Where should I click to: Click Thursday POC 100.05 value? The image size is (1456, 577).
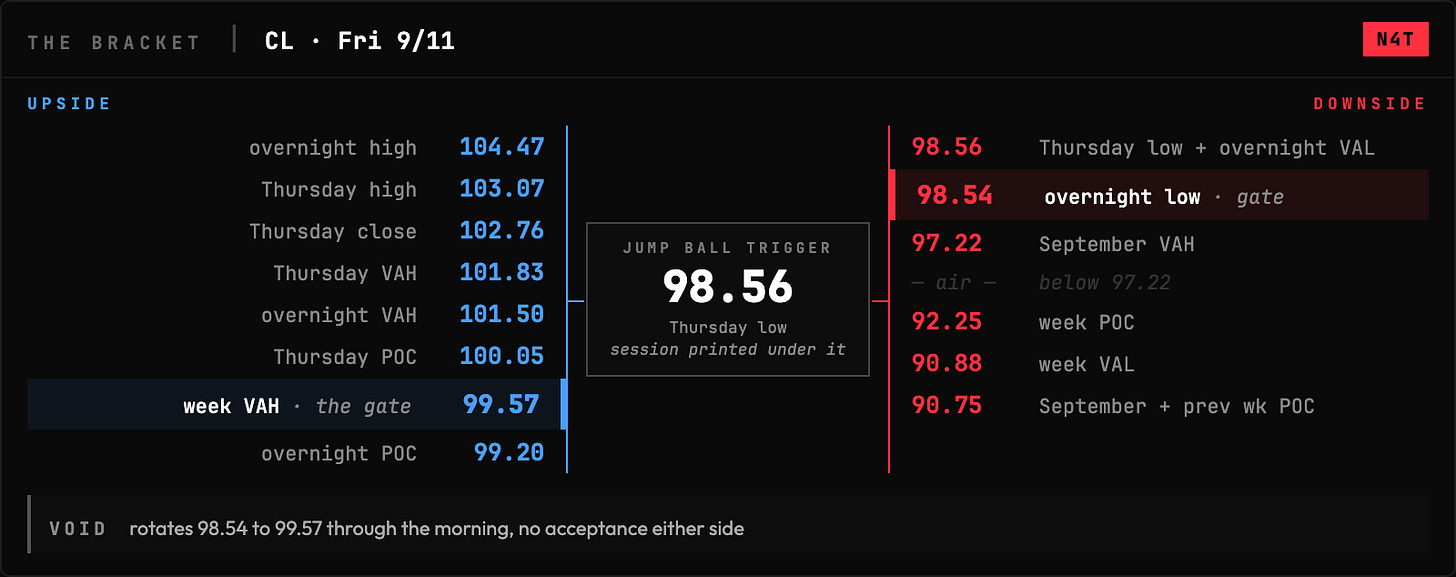[x=502, y=357]
